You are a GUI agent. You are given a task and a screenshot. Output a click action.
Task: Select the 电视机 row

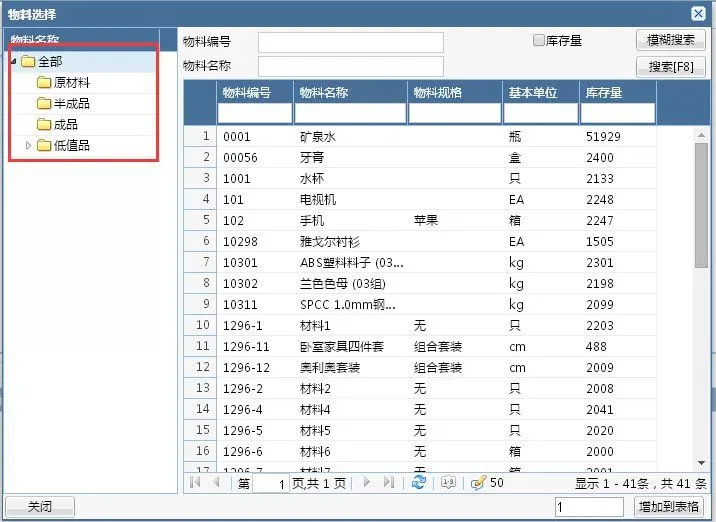point(420,199)
